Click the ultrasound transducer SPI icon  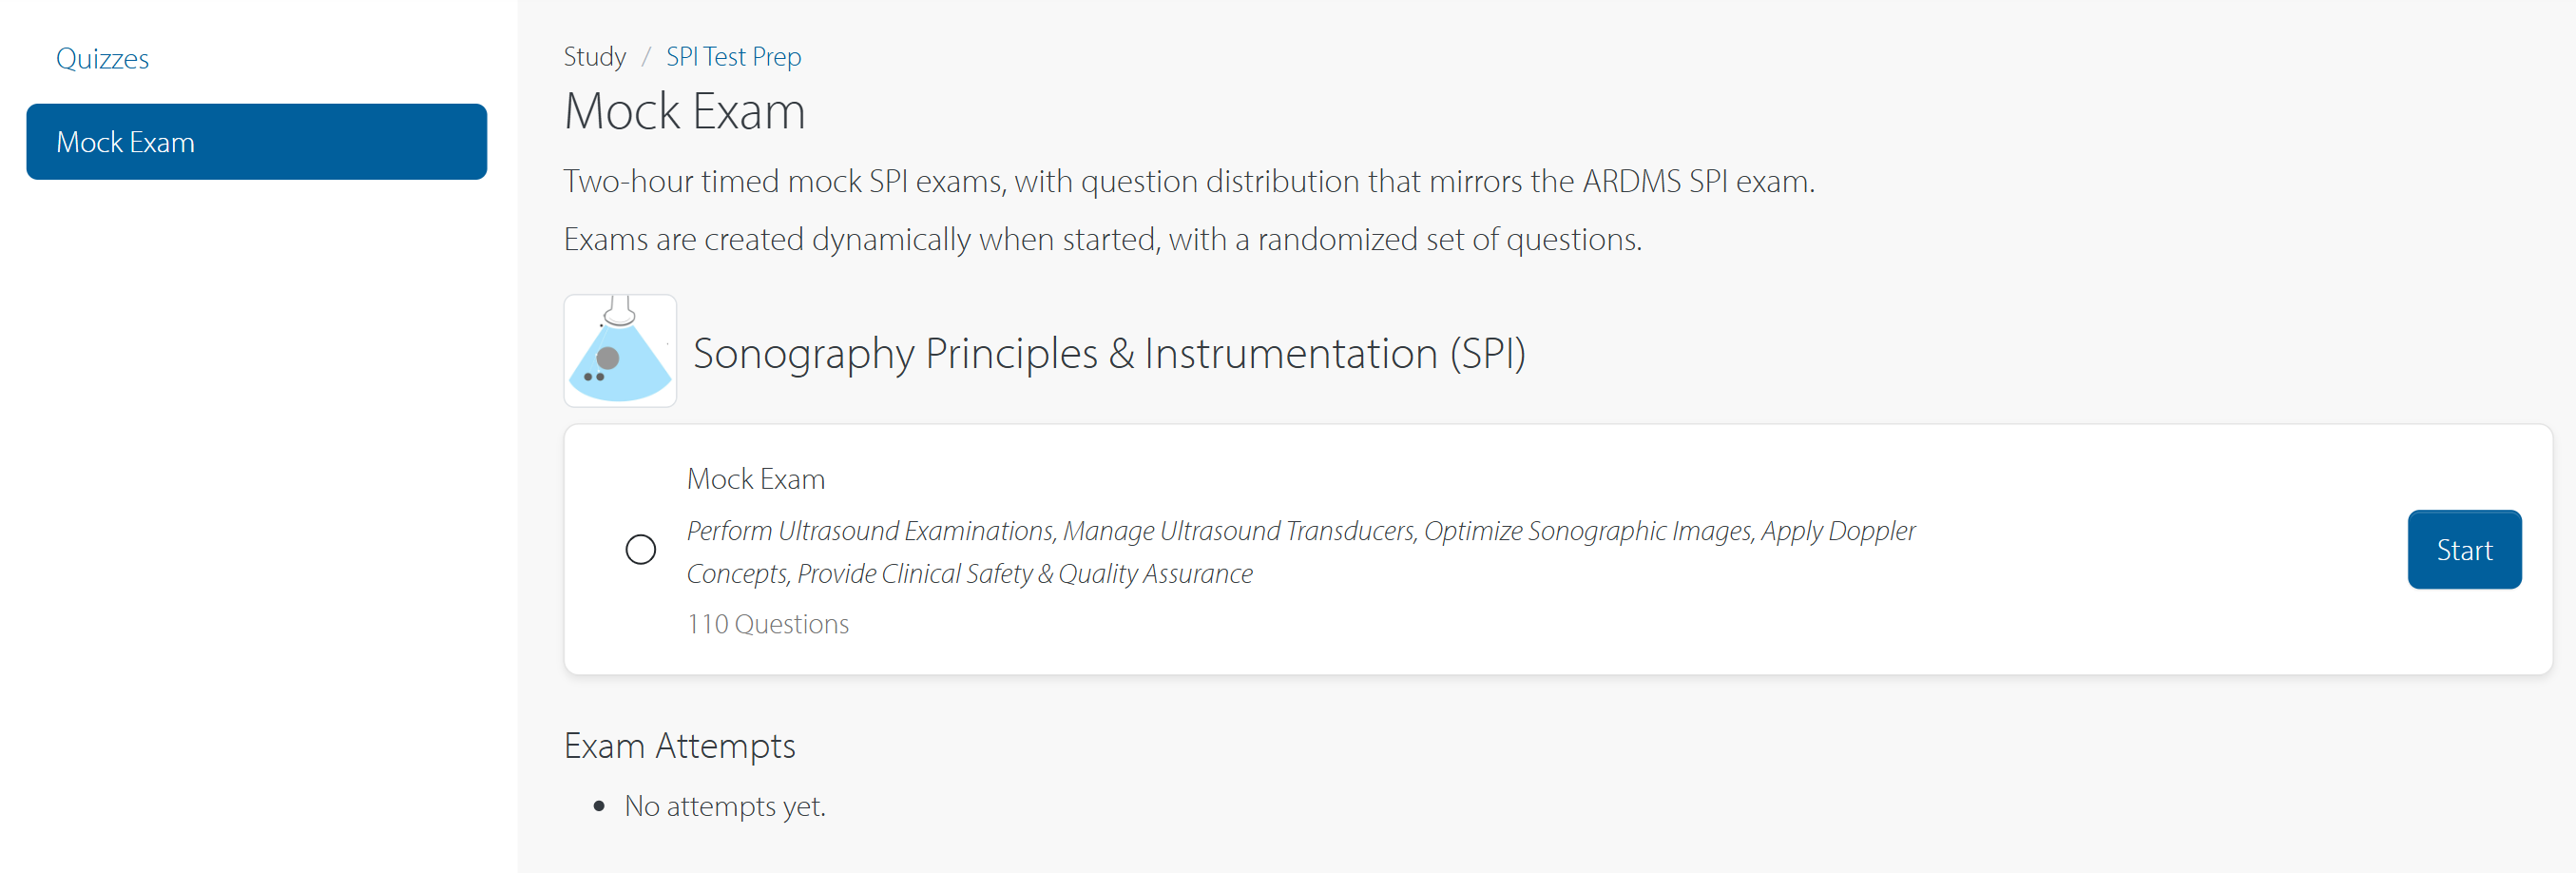[x=620, y=351]
